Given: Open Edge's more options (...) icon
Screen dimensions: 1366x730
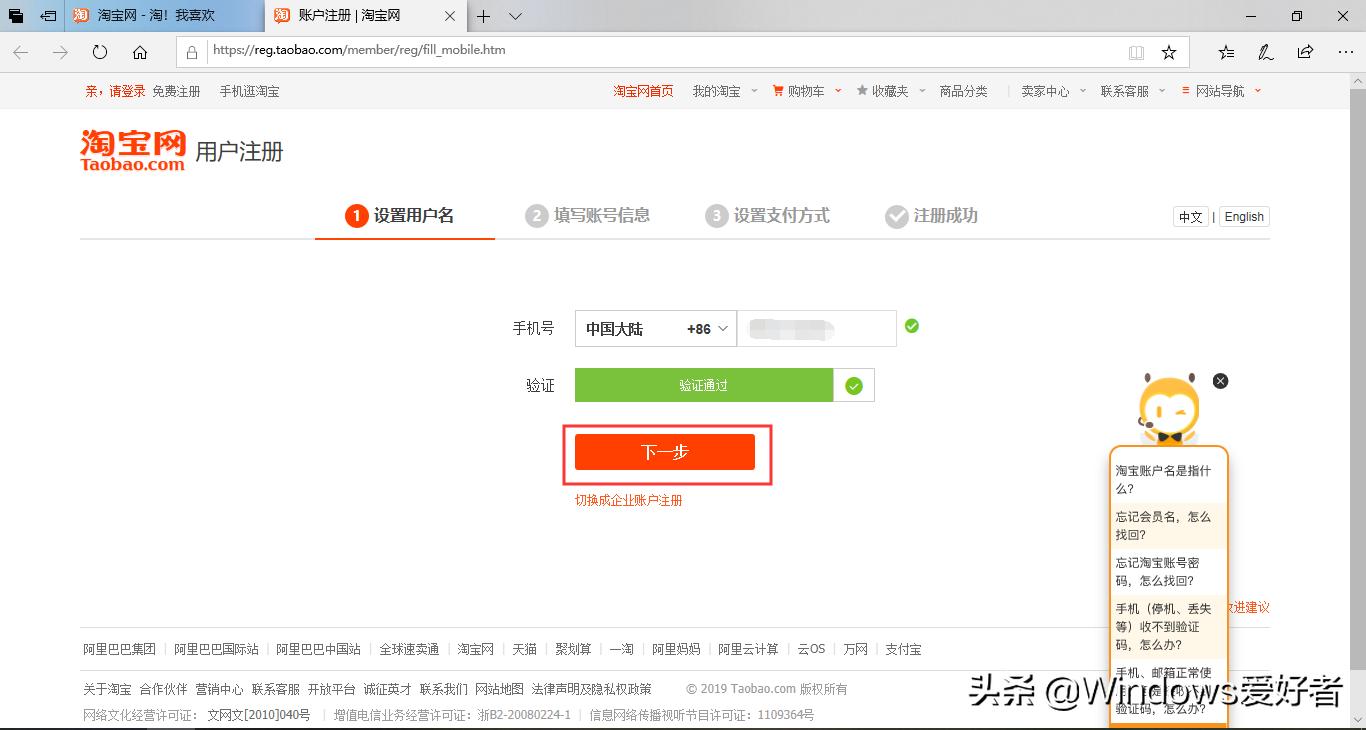Looking at the screenshot, I should (x=1345, y=52).
